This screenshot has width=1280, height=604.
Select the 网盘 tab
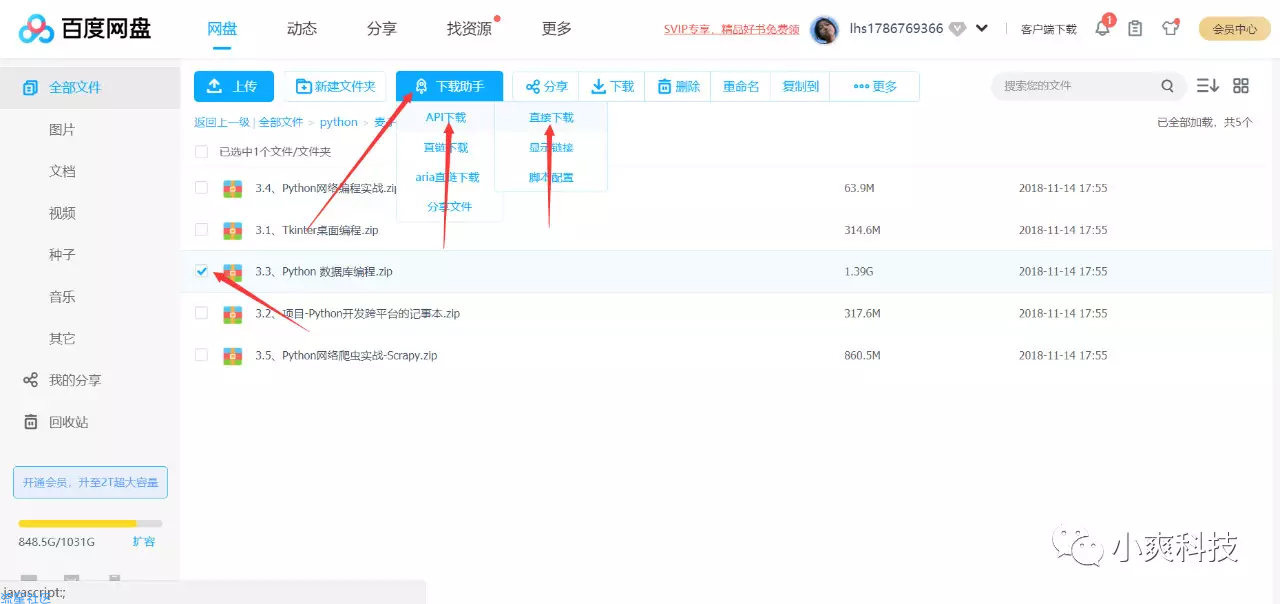coord(222,29)
